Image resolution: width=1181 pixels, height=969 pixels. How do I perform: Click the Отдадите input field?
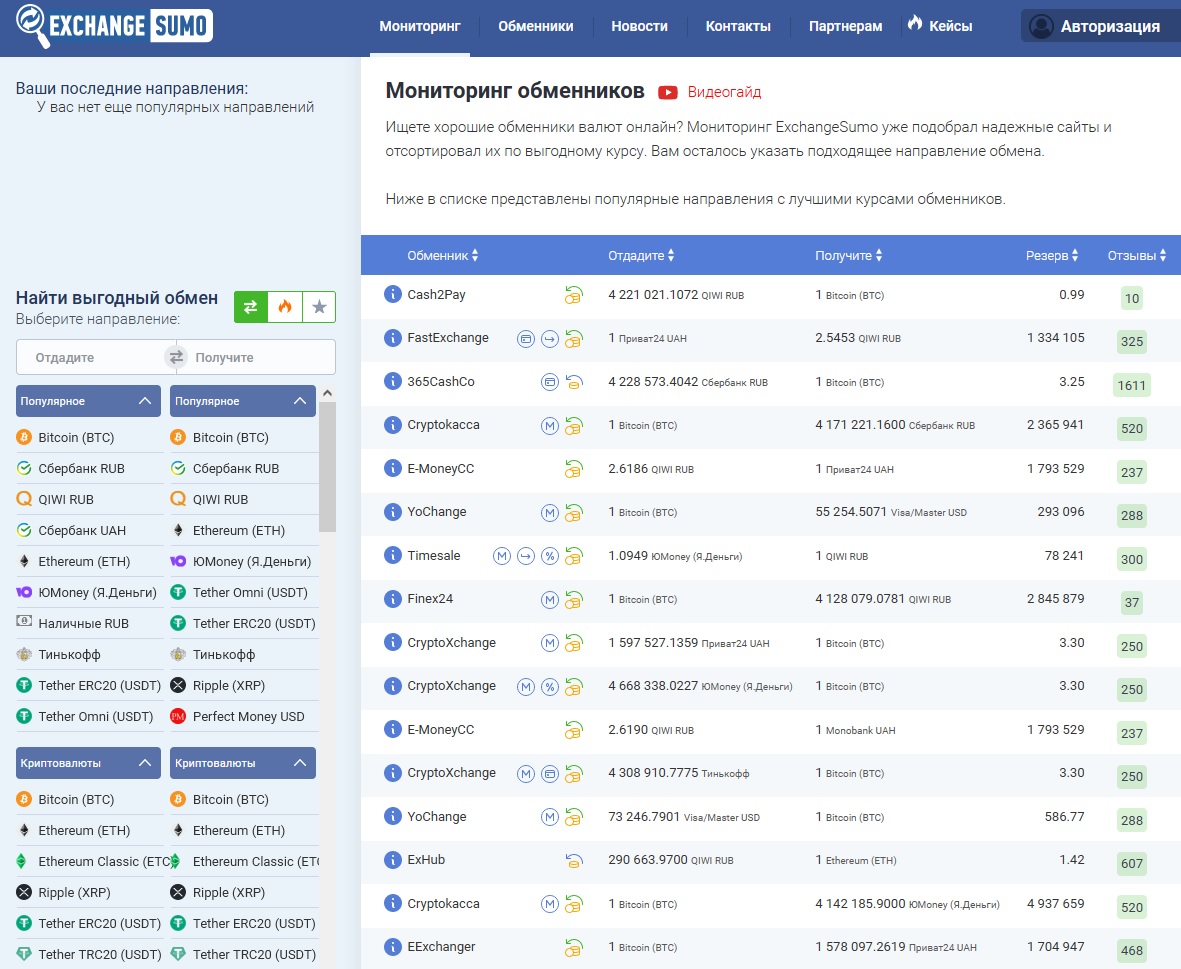click(90, 357)
